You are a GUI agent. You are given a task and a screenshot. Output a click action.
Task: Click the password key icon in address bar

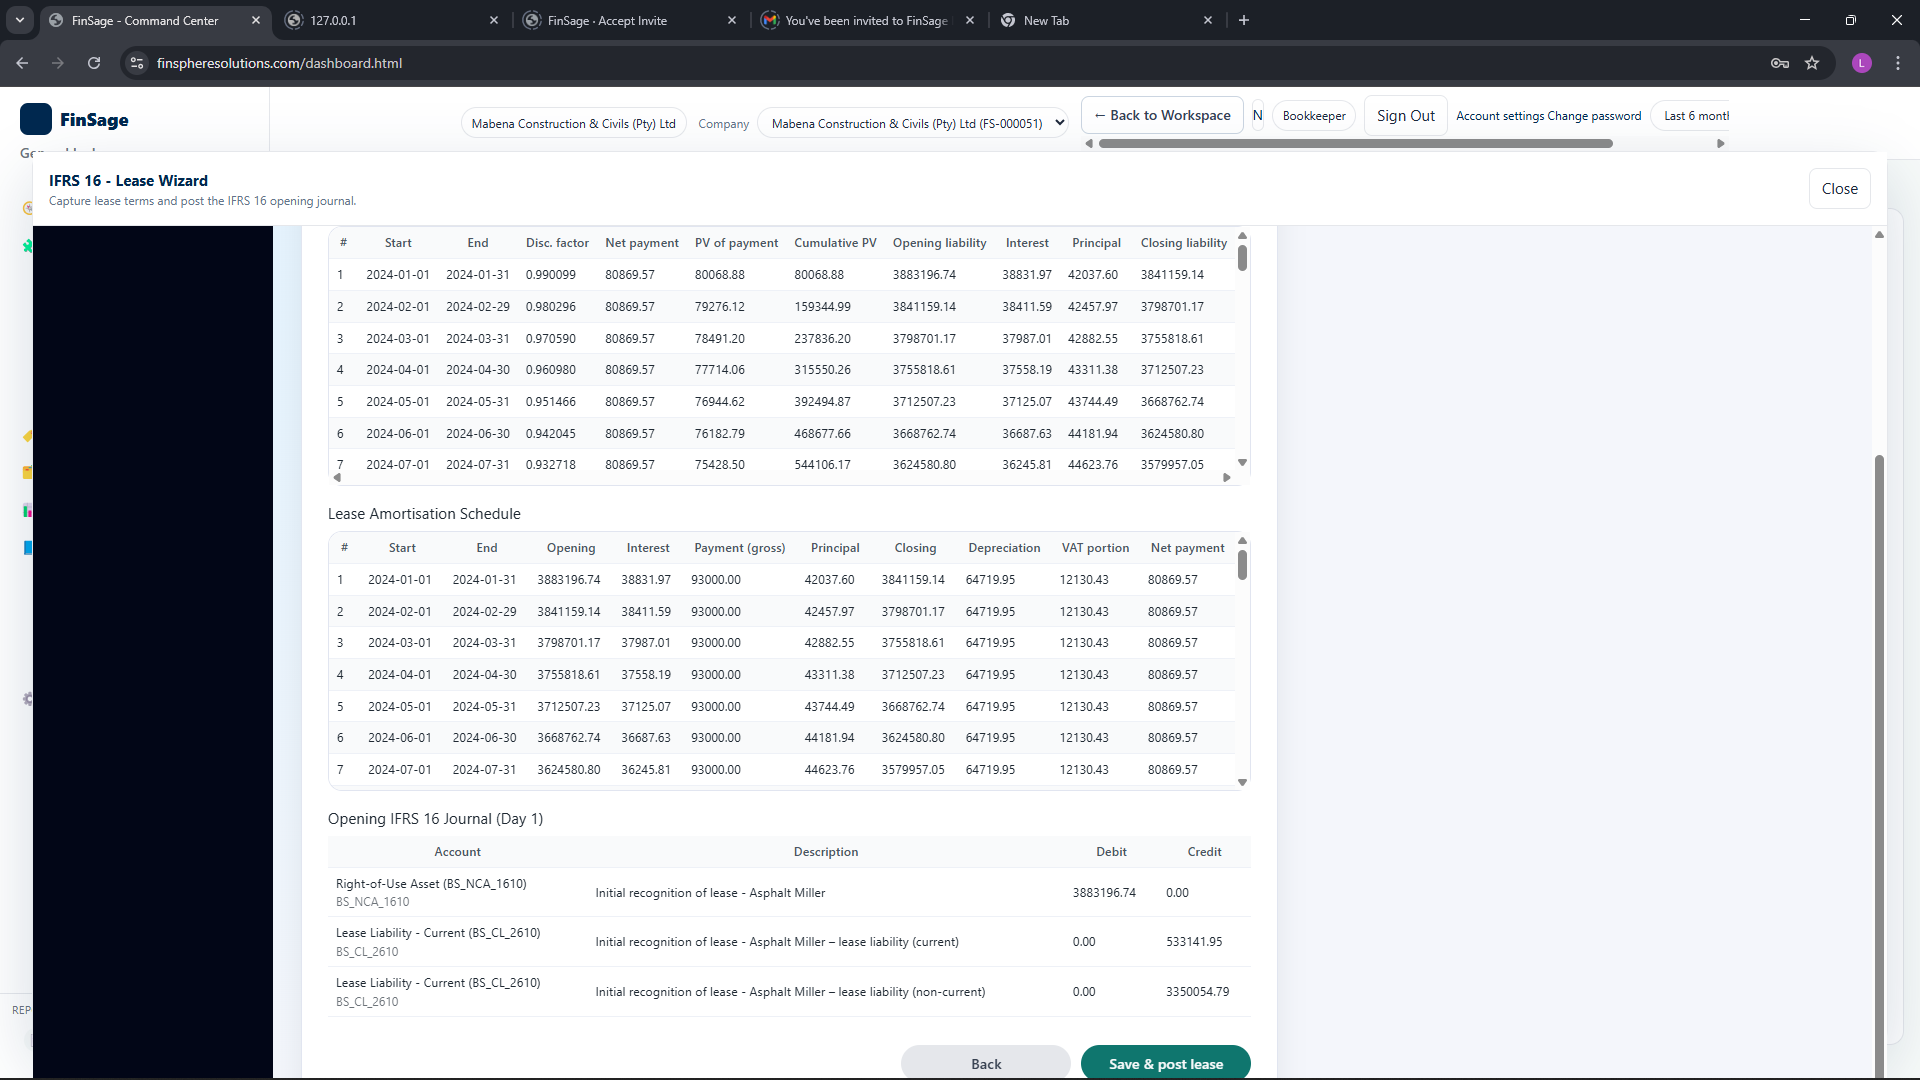[x=1780, y=63]
